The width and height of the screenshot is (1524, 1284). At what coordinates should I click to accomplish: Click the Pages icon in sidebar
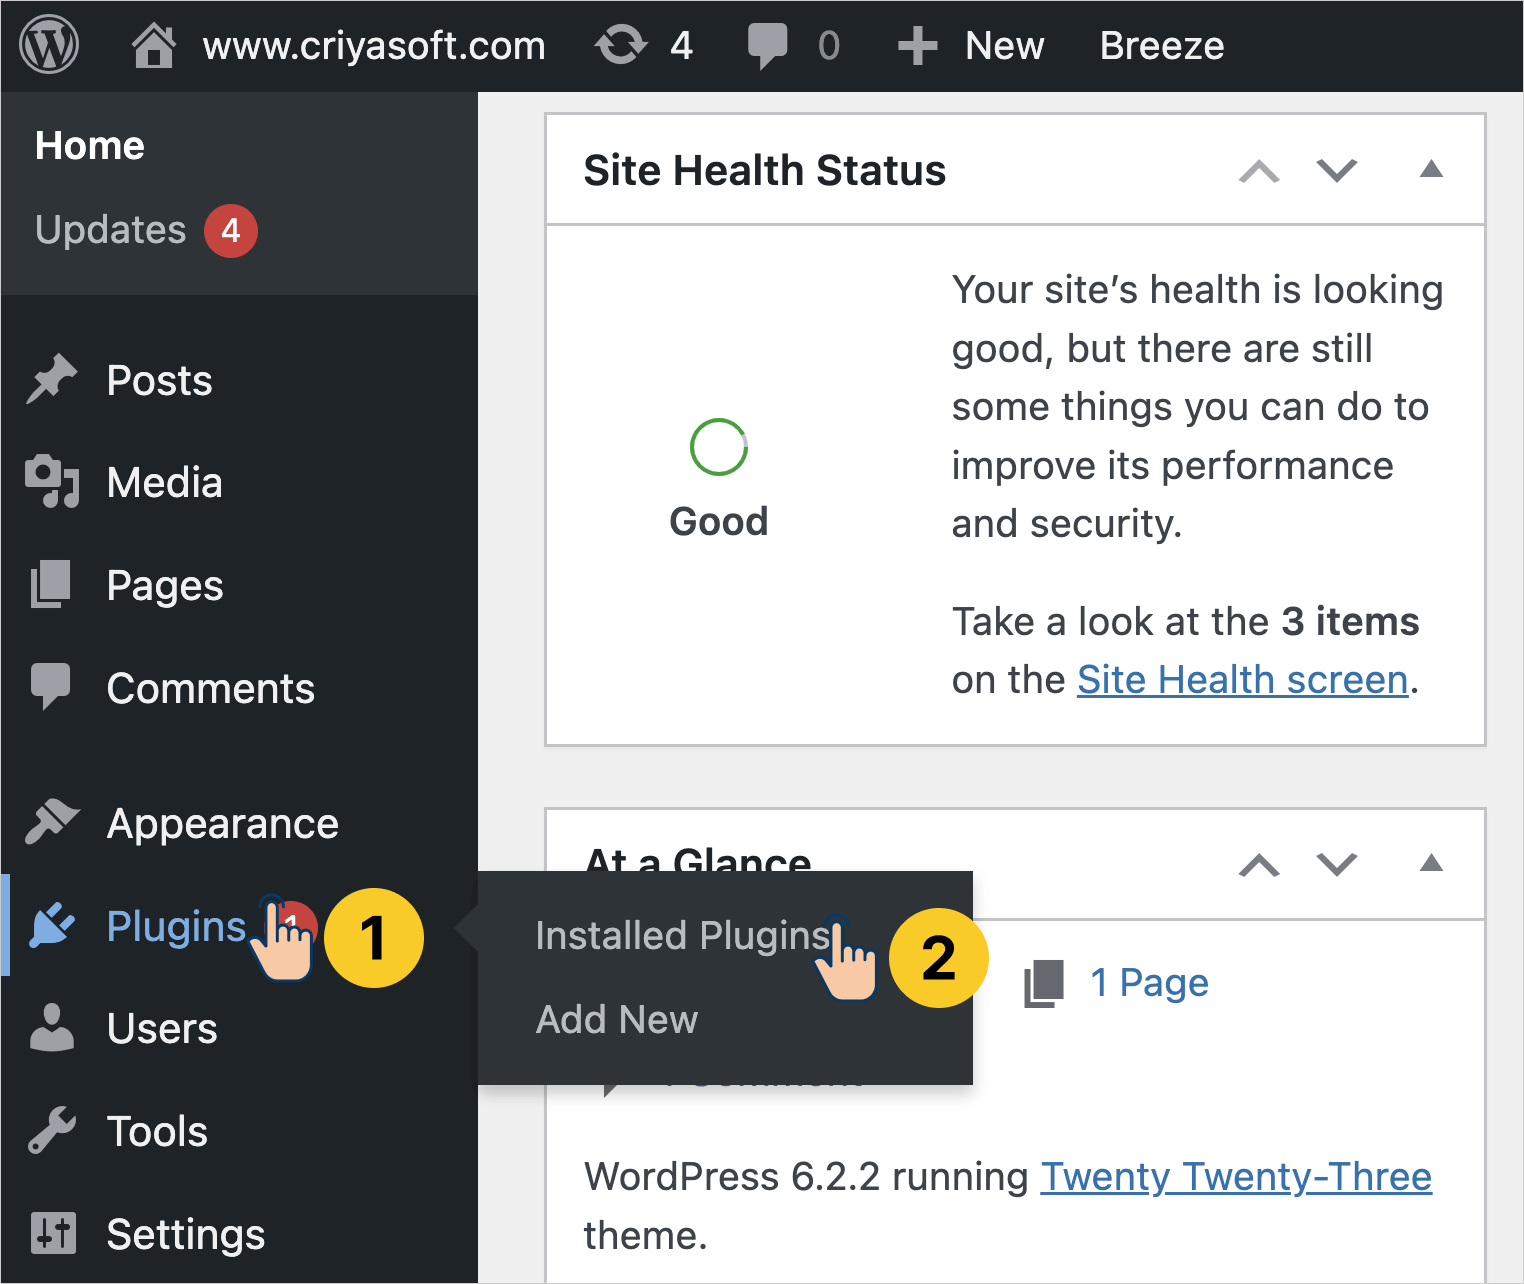[x=51, y=584]
